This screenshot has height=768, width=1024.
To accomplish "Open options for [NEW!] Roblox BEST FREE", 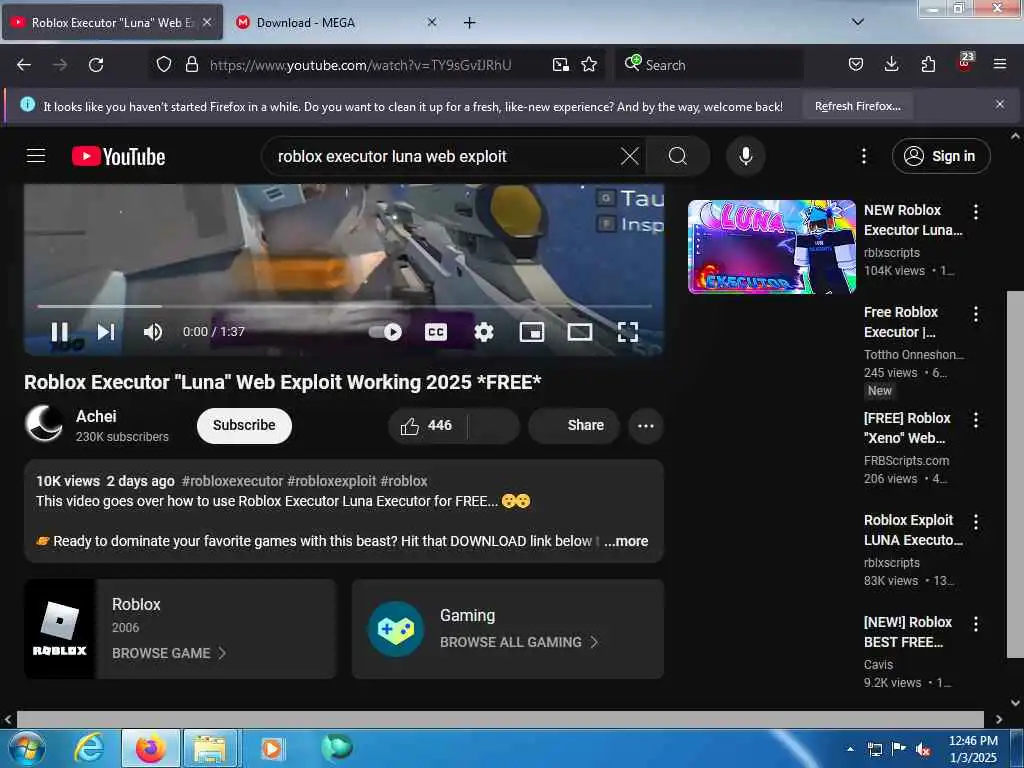I will [976, 624].
